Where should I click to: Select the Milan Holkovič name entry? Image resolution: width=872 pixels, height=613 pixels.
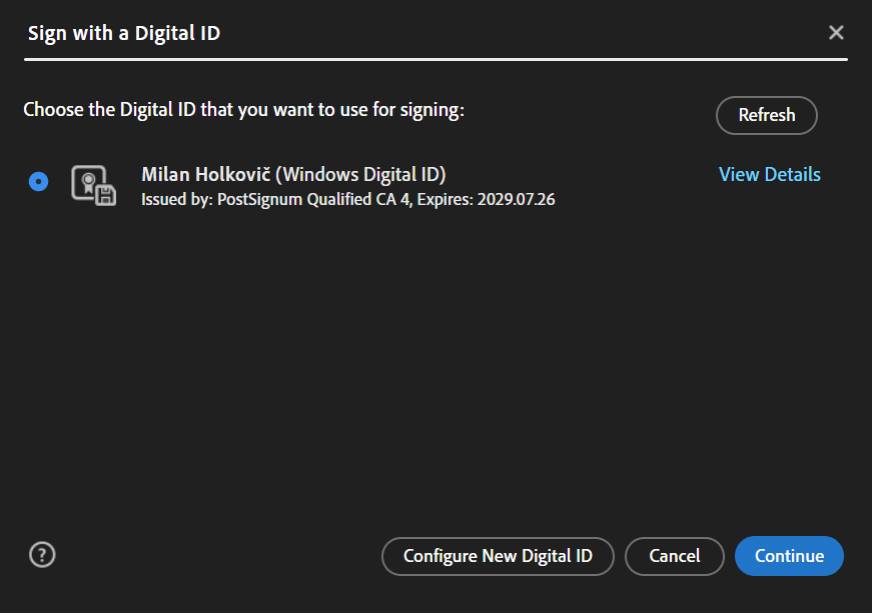(206, 175)
